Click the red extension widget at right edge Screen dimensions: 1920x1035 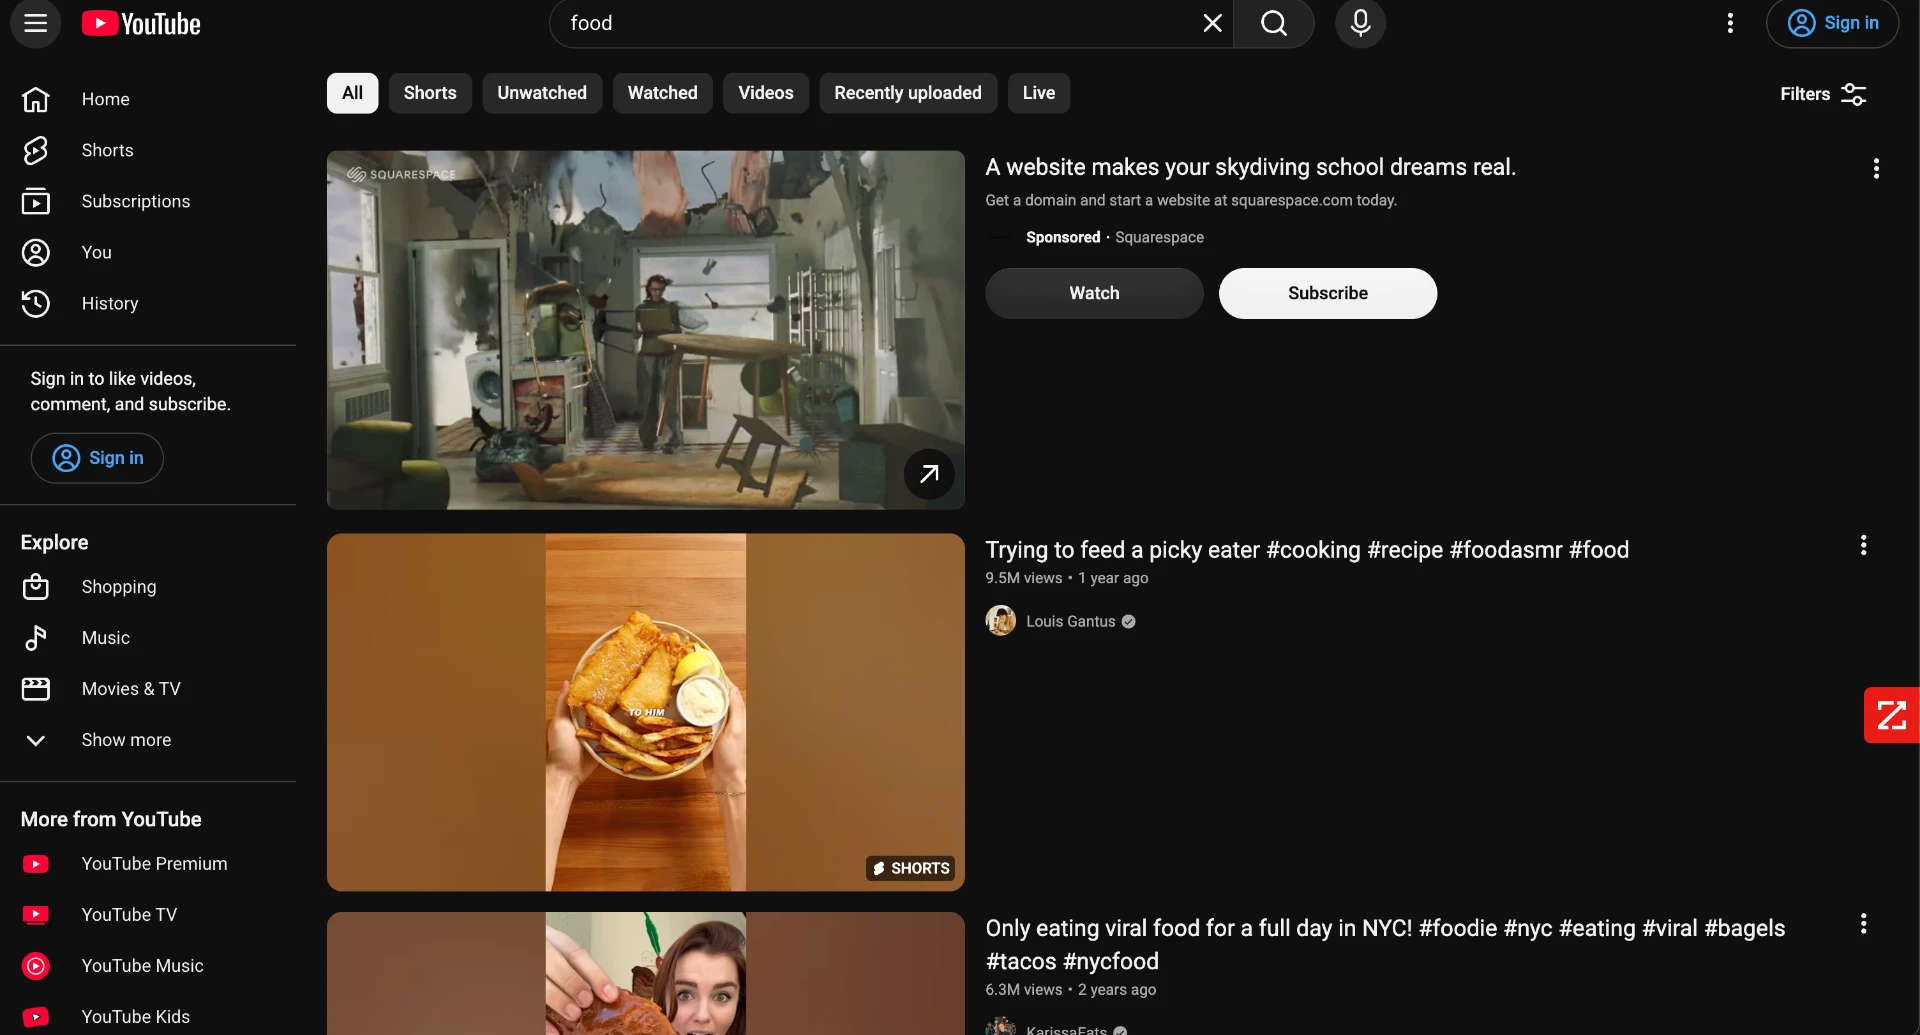(x=1891, y=715)
